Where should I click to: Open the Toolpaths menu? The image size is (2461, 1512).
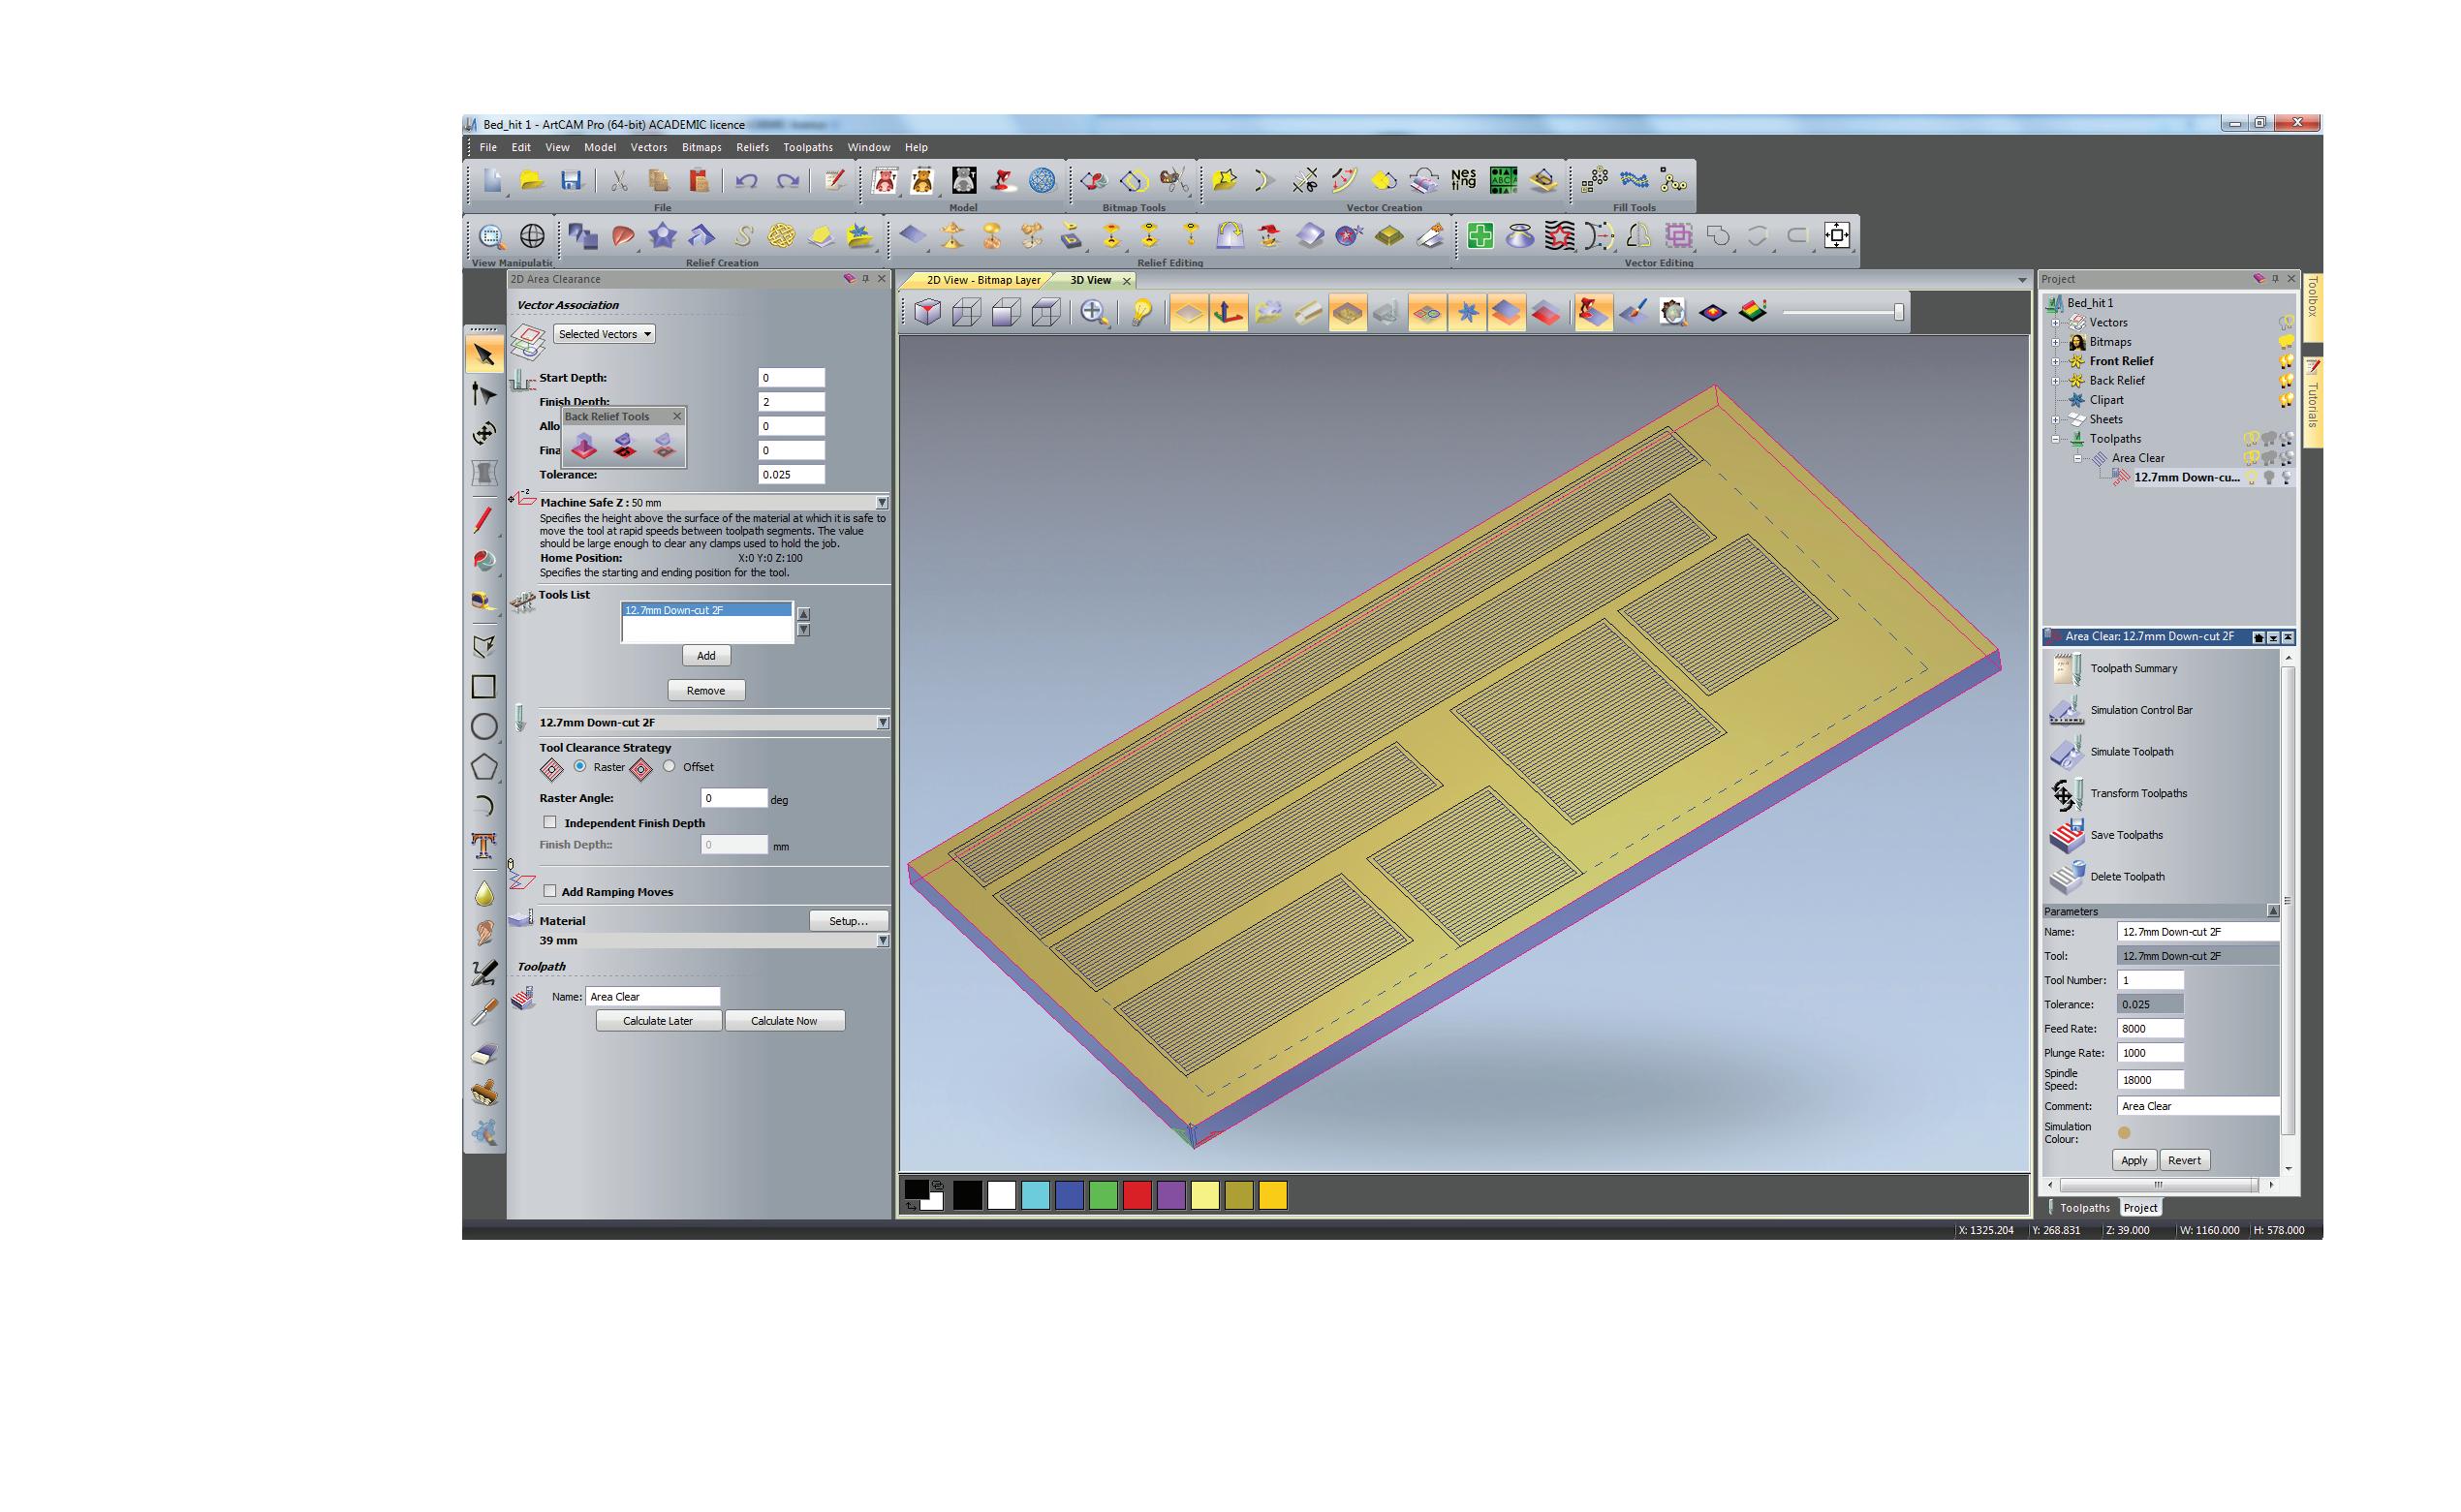point(808,147)
